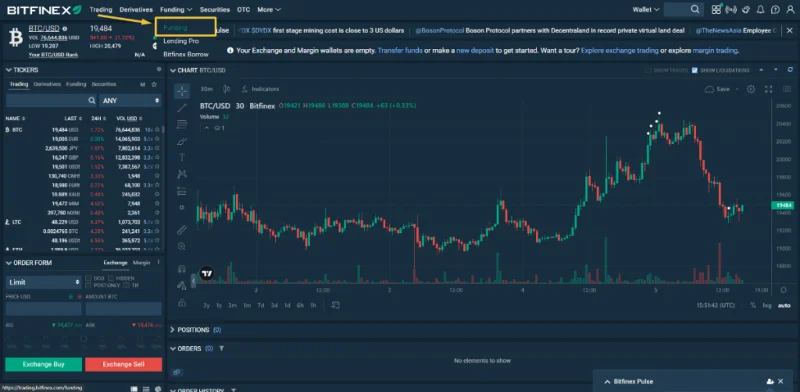This screenshot has height=392, width=800.
Task: Select the chart zoom-in magnifier tool
Action: coord(182,246)
